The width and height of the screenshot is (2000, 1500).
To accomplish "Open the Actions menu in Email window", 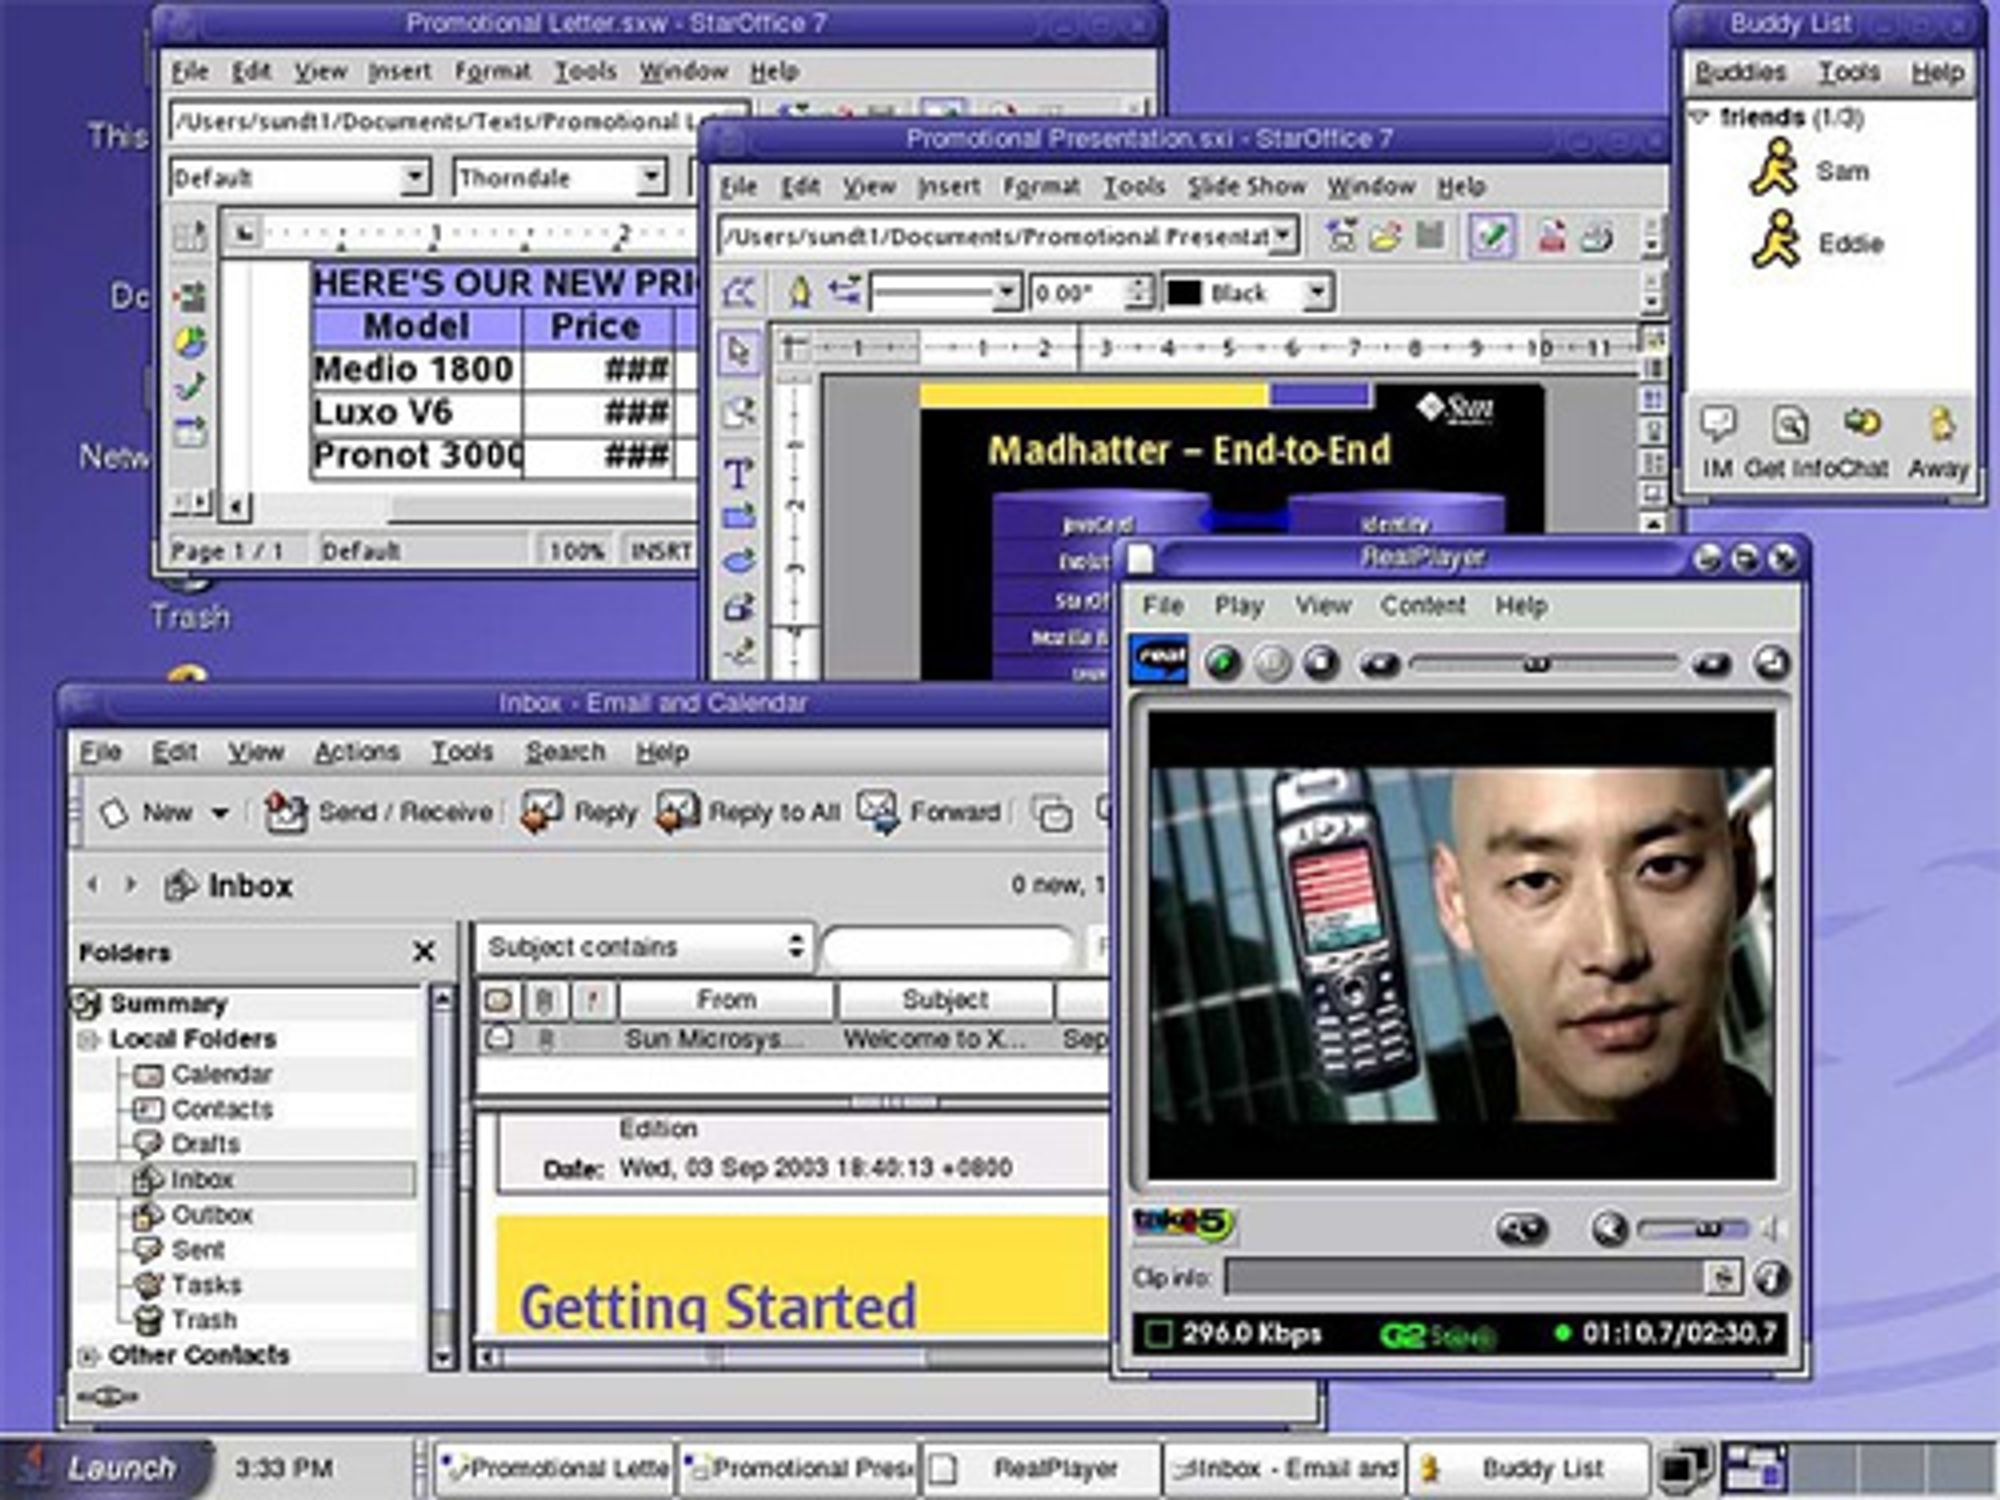I will click(357, 752).
